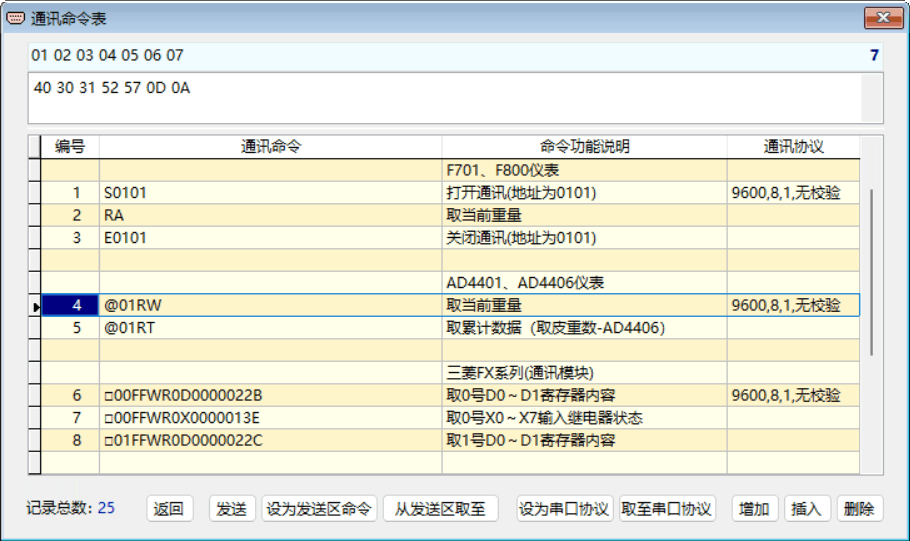The width and height of the screenshot is (910, 541).
Task: Click the 插入 button
Action: (x=807, y=509)
